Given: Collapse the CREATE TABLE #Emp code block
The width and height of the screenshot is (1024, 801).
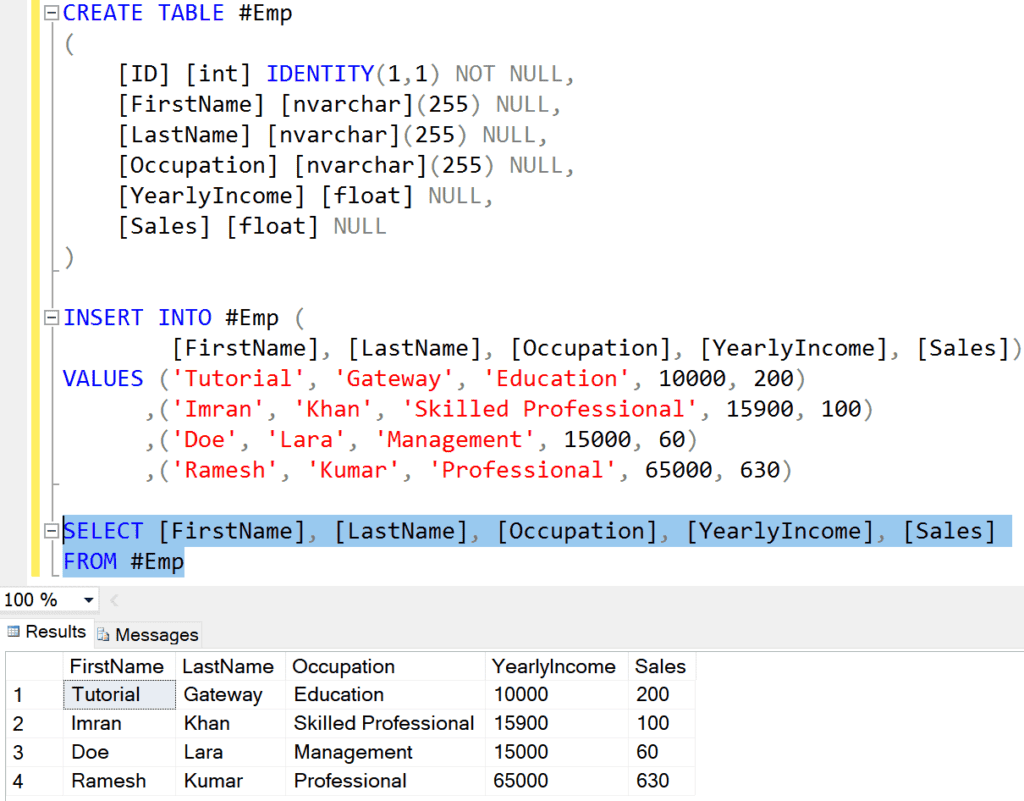Looking at the screenshot, I should pos(51,14).
